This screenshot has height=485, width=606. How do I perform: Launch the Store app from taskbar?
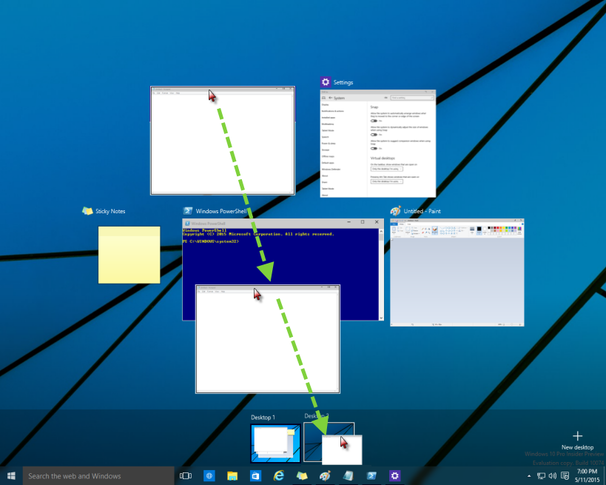pyautogui.click(x=255, y=476)
